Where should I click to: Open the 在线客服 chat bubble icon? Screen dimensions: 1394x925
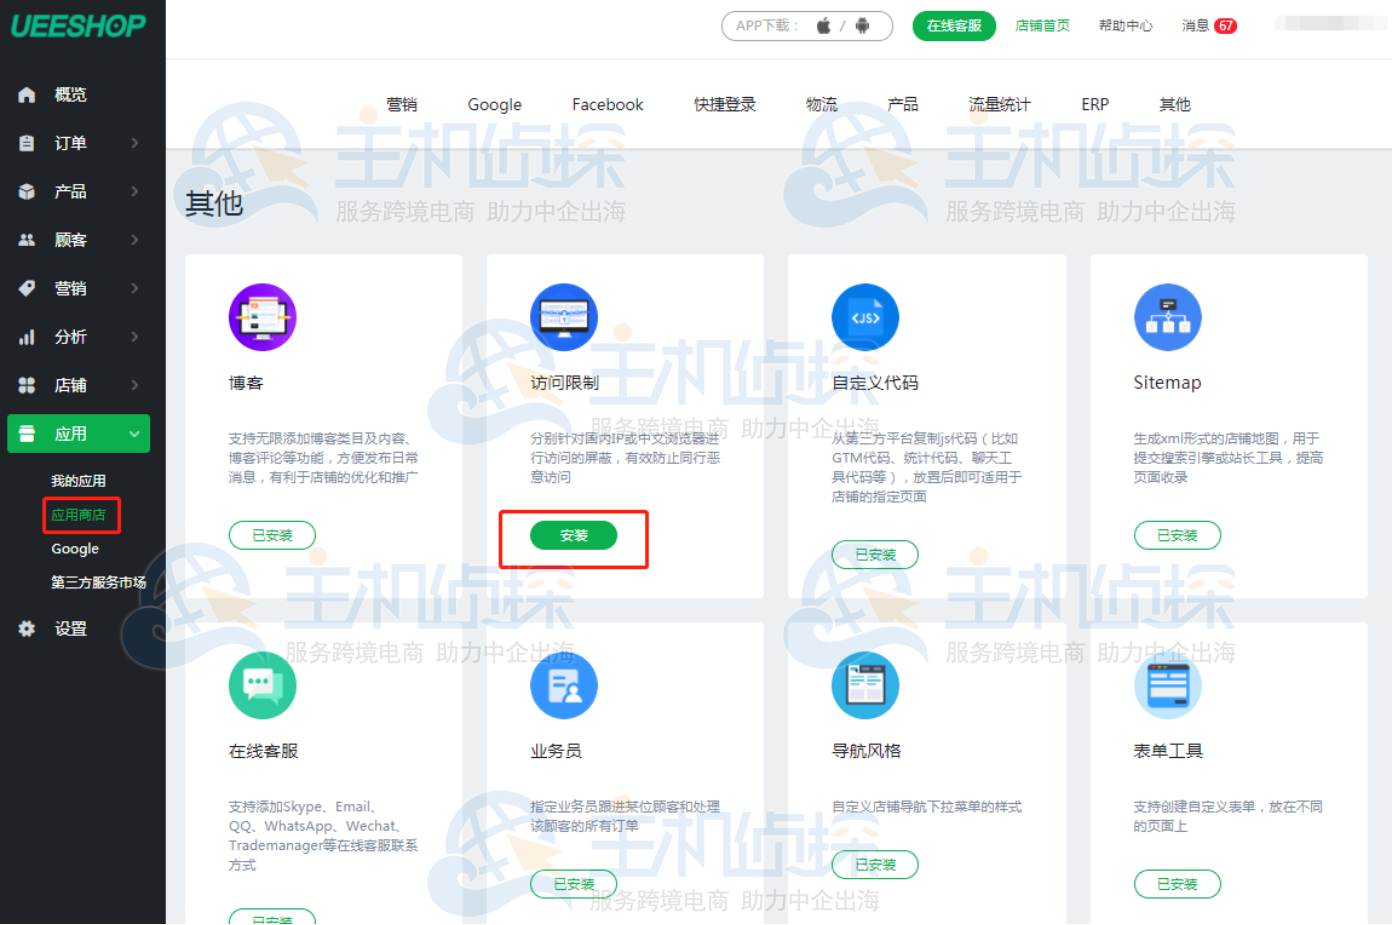point(262,686)
